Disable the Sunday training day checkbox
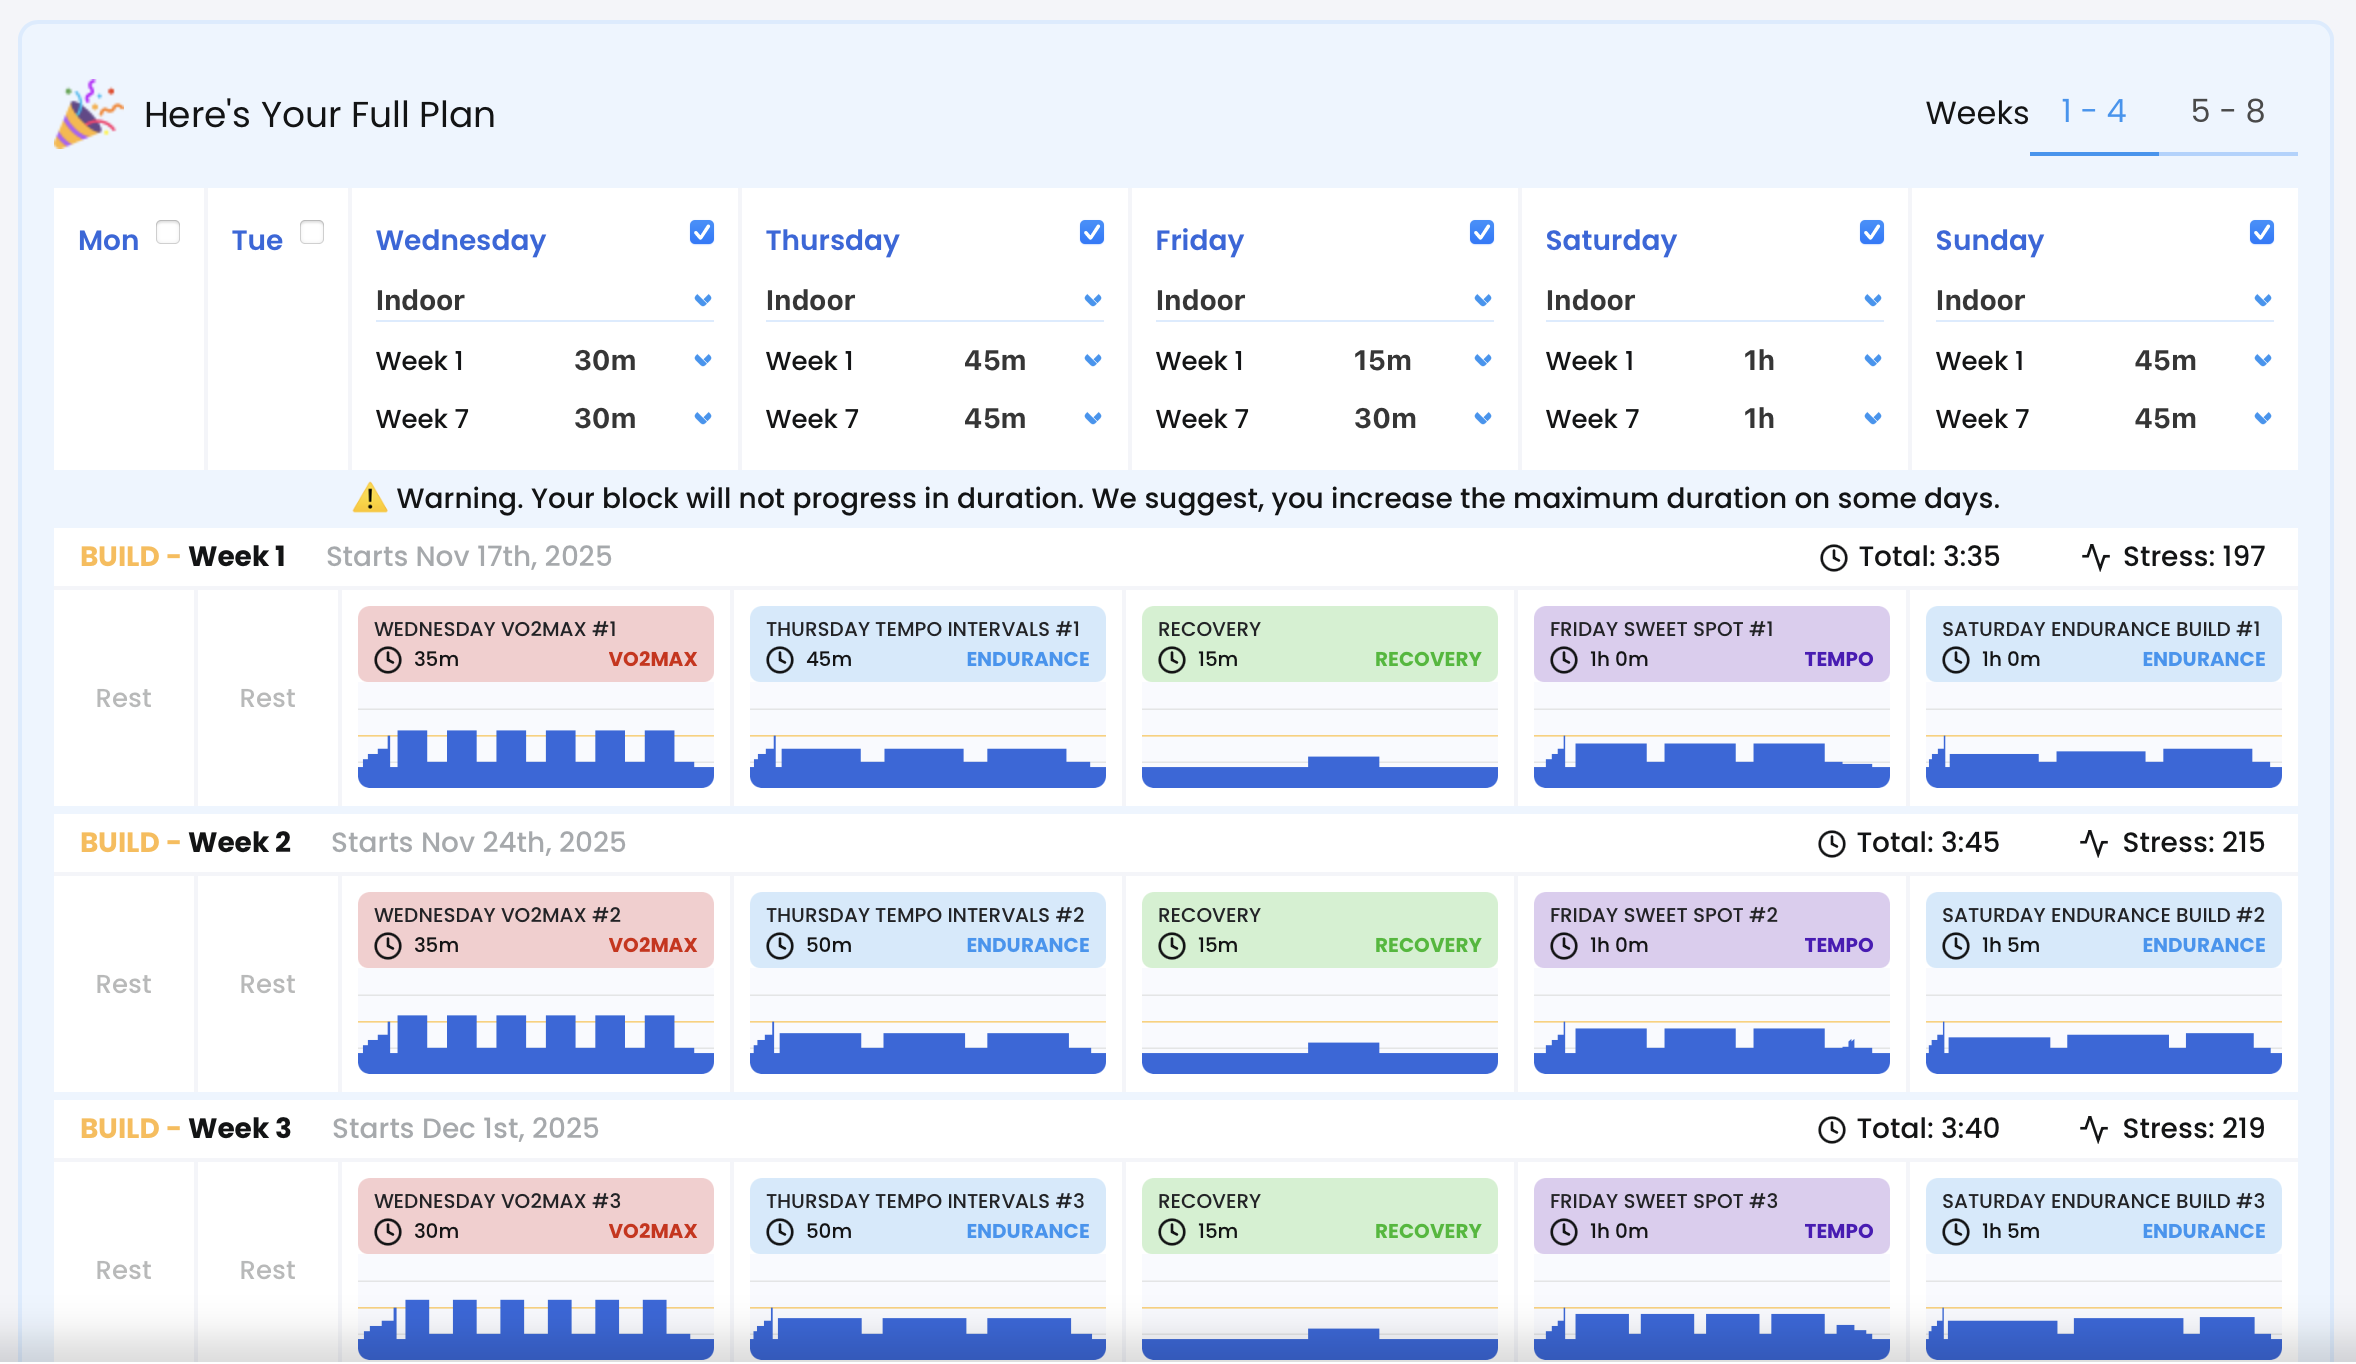The image size is (2356, 1364). [x=2262, y=232]
